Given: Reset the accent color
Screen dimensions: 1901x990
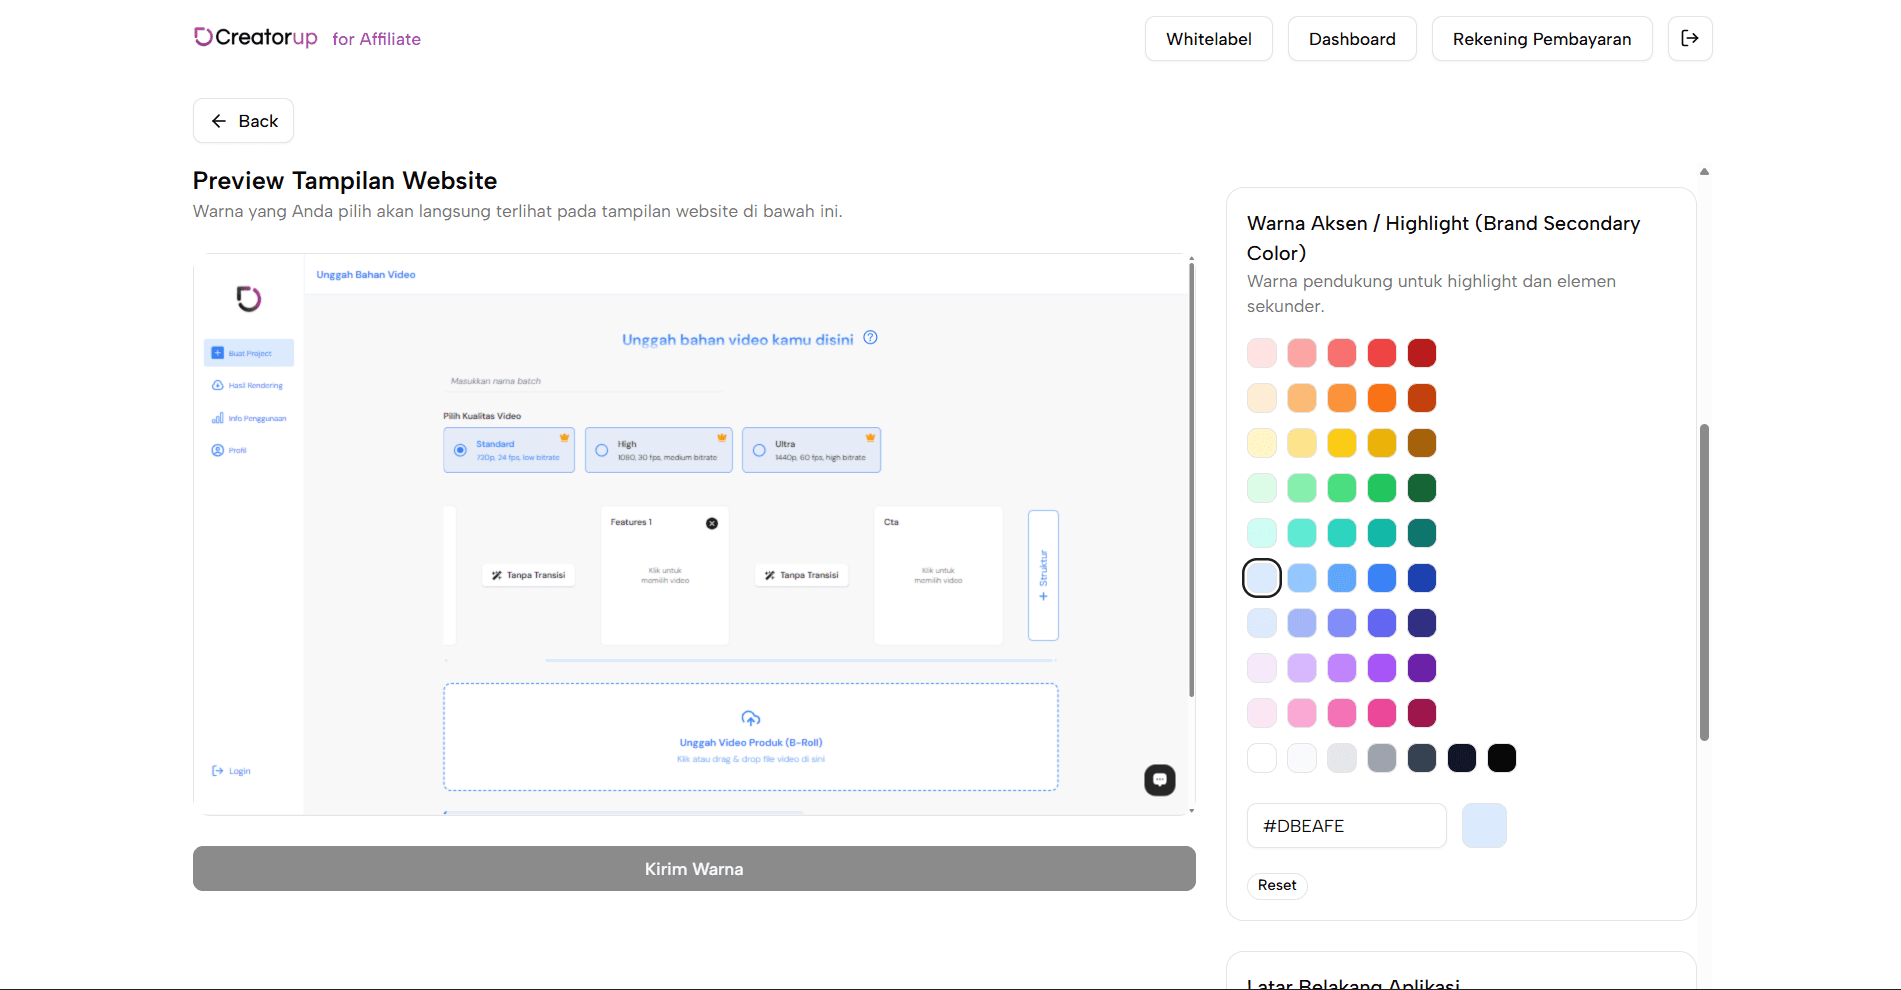Looking at the screenshot, I should tap(1277, 885).
